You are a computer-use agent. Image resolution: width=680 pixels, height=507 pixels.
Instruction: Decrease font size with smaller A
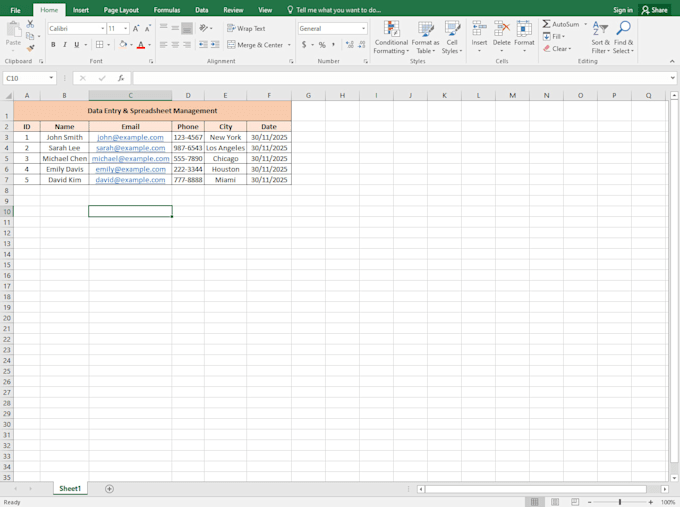click(x=147, y=29)
